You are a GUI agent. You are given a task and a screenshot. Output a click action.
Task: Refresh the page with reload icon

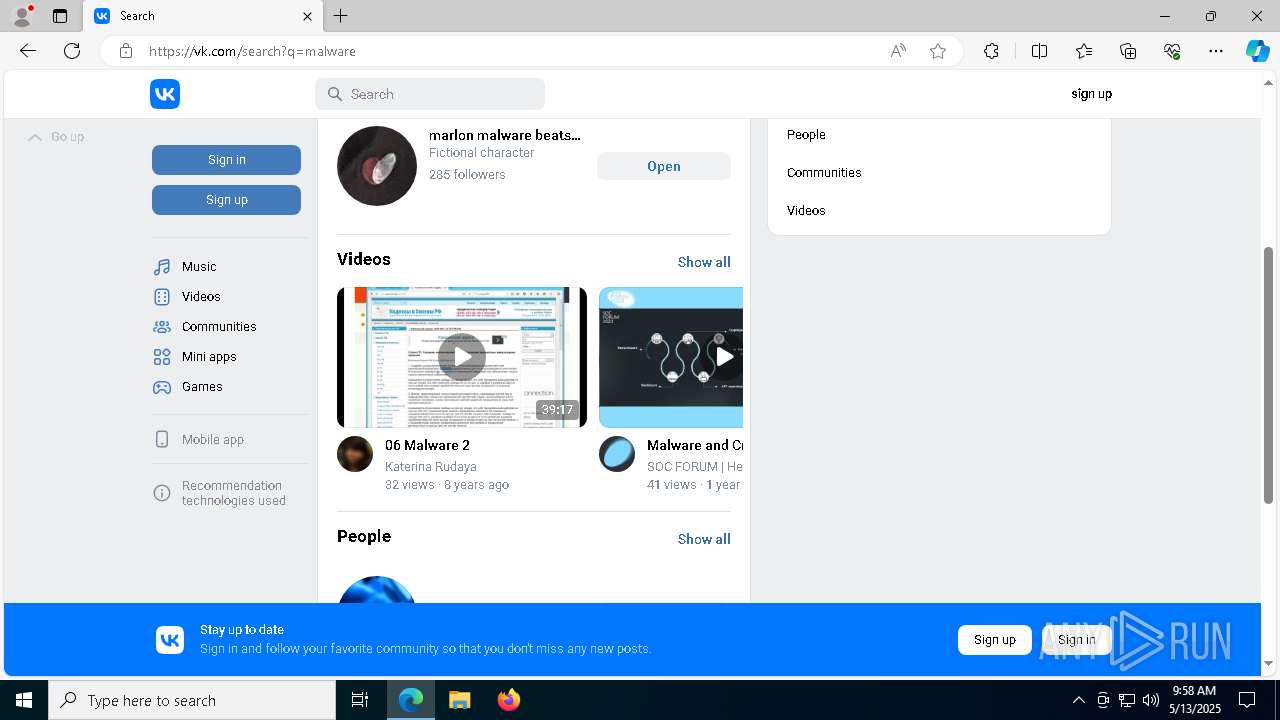pyautogui.click(x=72, y=51)
